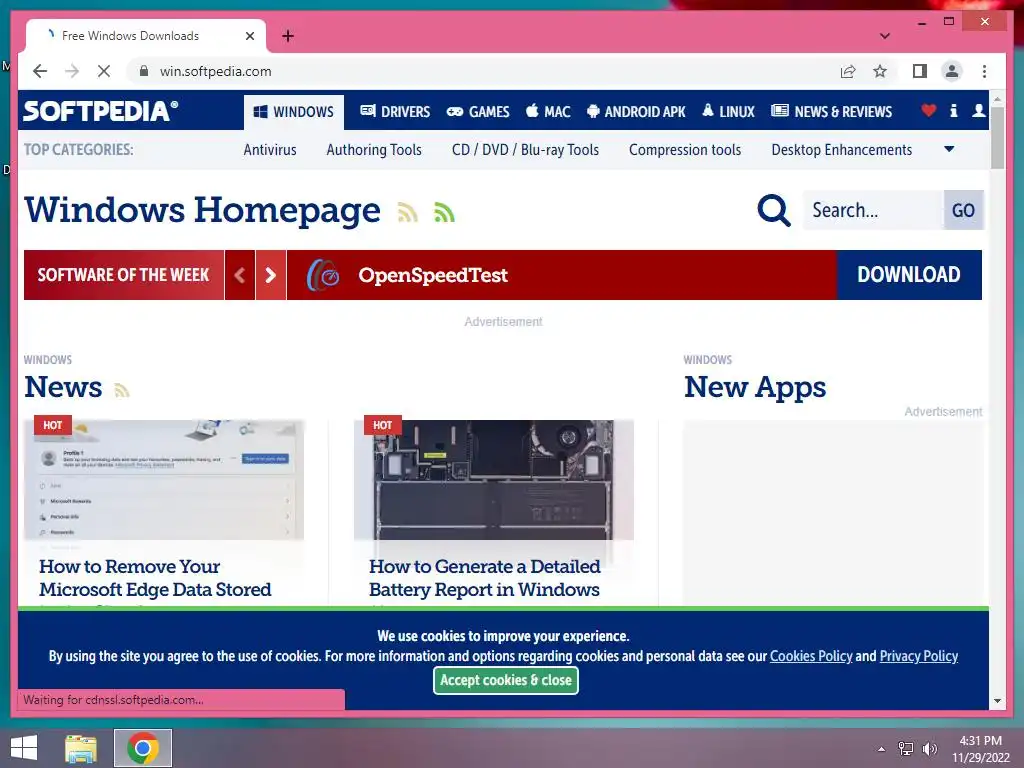The height and width of the screenshot is (768, 1024).
Task: Open the Linux section
Action: point(728,112)
